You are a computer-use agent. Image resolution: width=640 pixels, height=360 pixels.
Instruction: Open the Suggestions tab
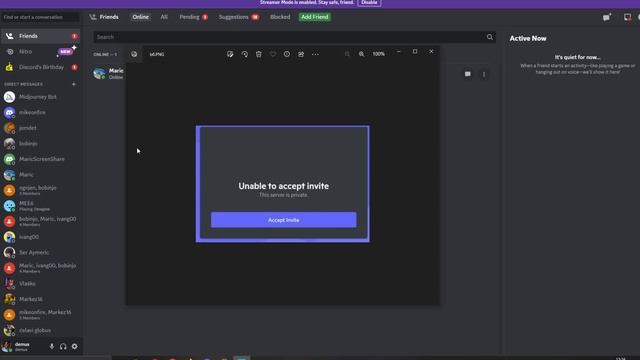(x=239, y=17)
